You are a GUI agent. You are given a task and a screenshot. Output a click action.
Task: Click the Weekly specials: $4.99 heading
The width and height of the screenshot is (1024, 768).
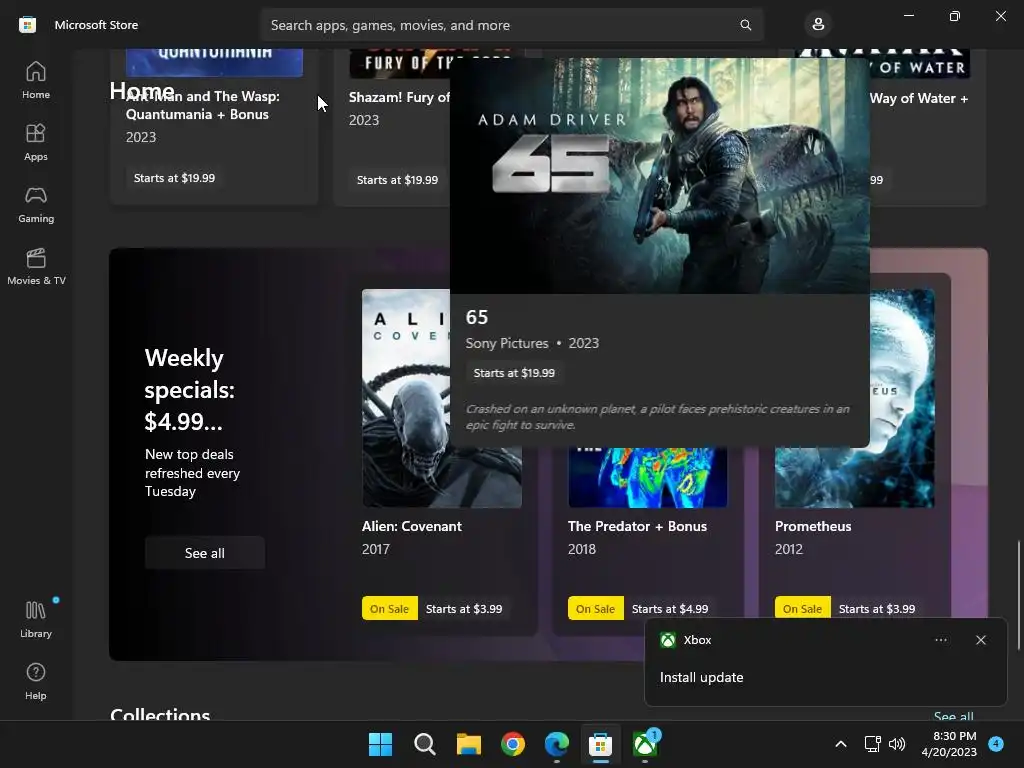point(189,390)
